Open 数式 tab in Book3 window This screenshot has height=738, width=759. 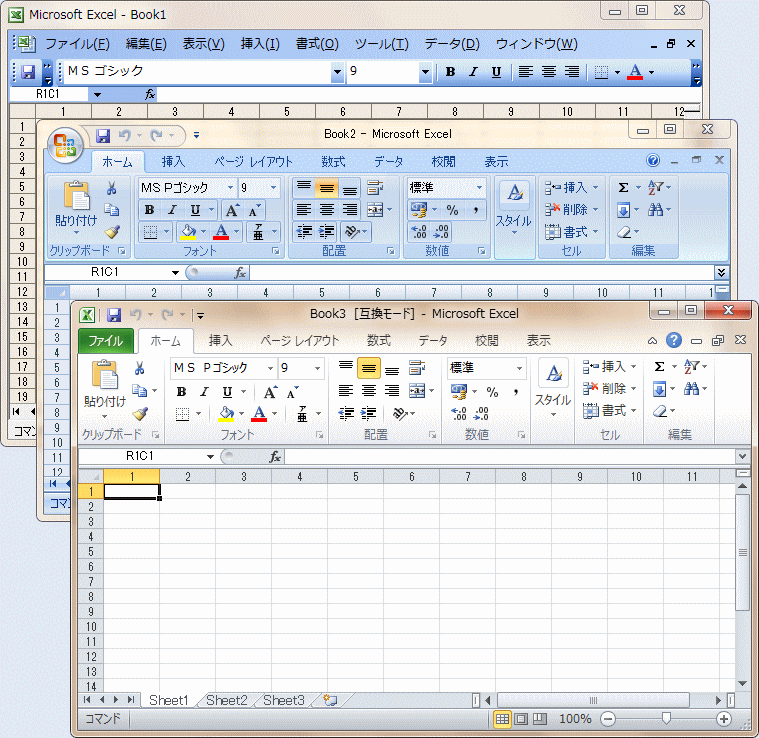379,341
